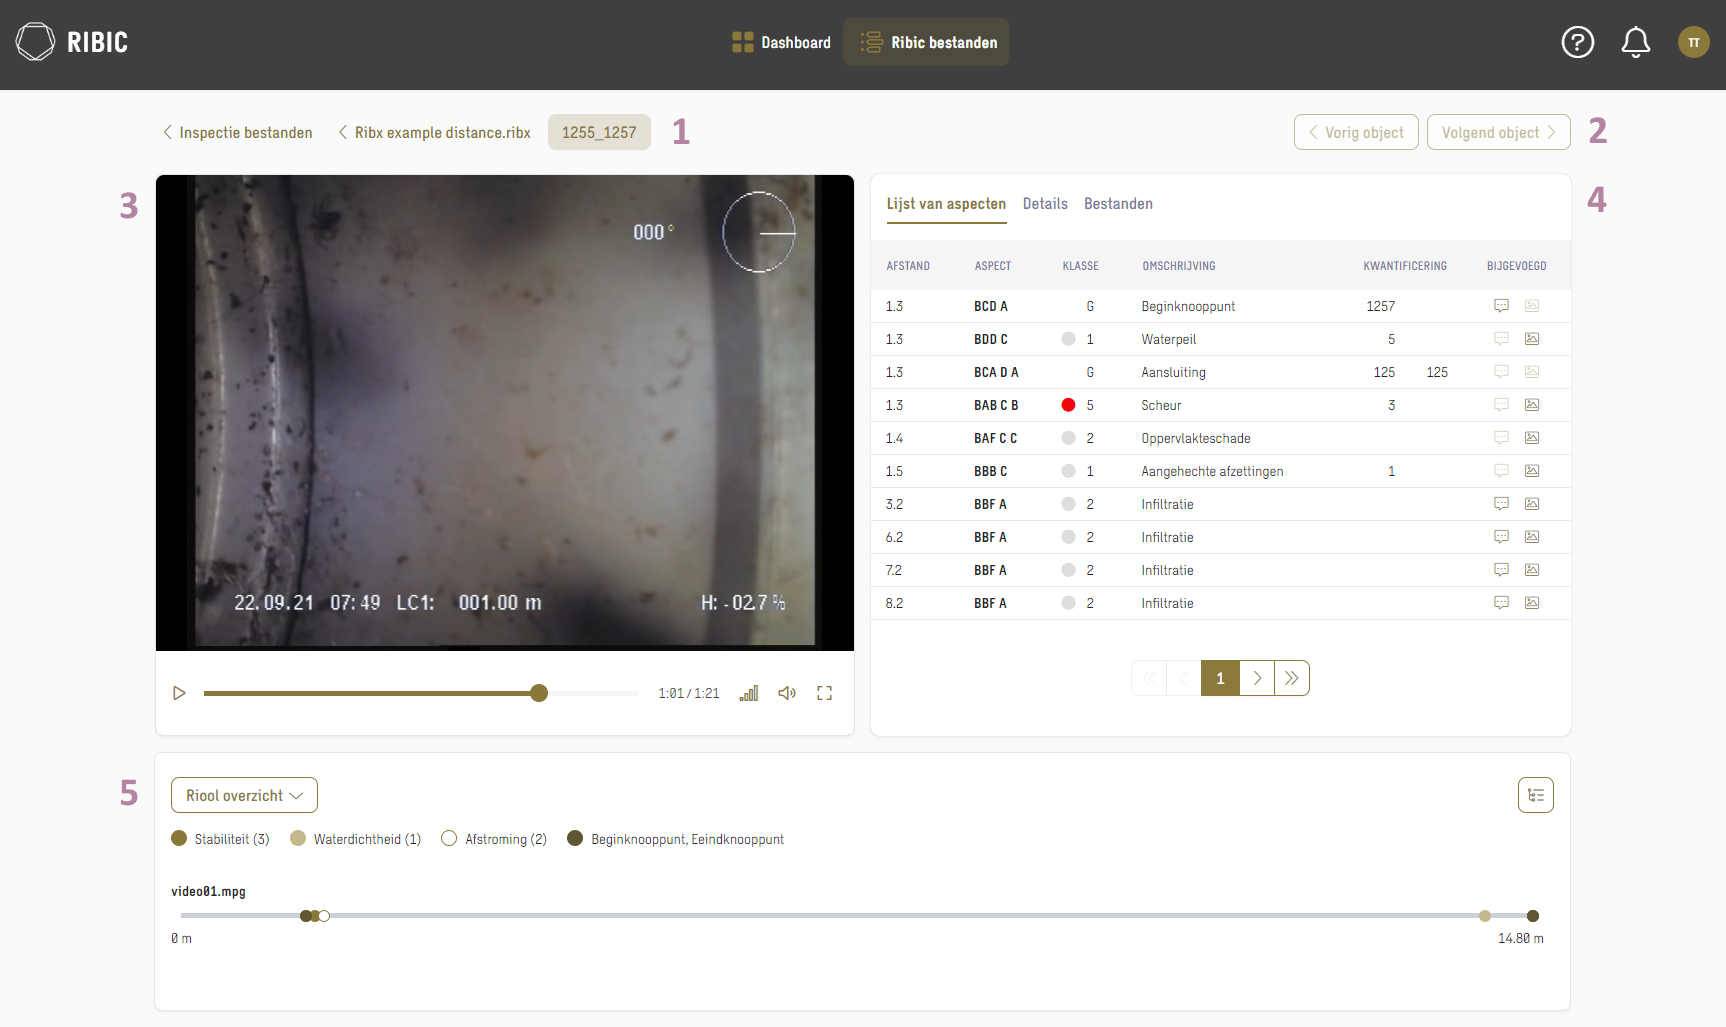1726x1027 pixels.
Task: Toggle Waterdichtheid (1) legend filter
Action: pyautogui.click(x=355, y=839)
